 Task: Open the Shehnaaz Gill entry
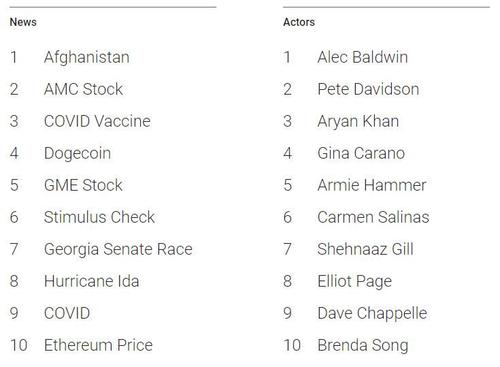(366, 249)
